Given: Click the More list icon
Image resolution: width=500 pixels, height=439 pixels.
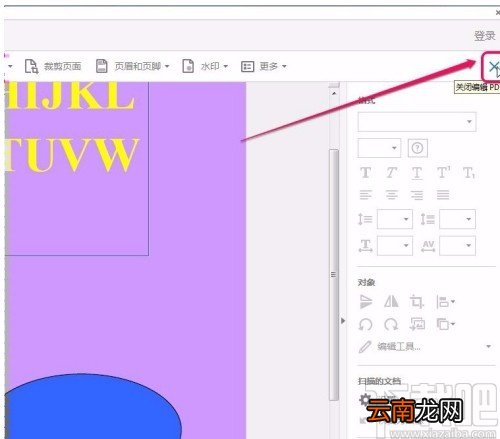Looking at the screenshot, I should click(247, 66).
